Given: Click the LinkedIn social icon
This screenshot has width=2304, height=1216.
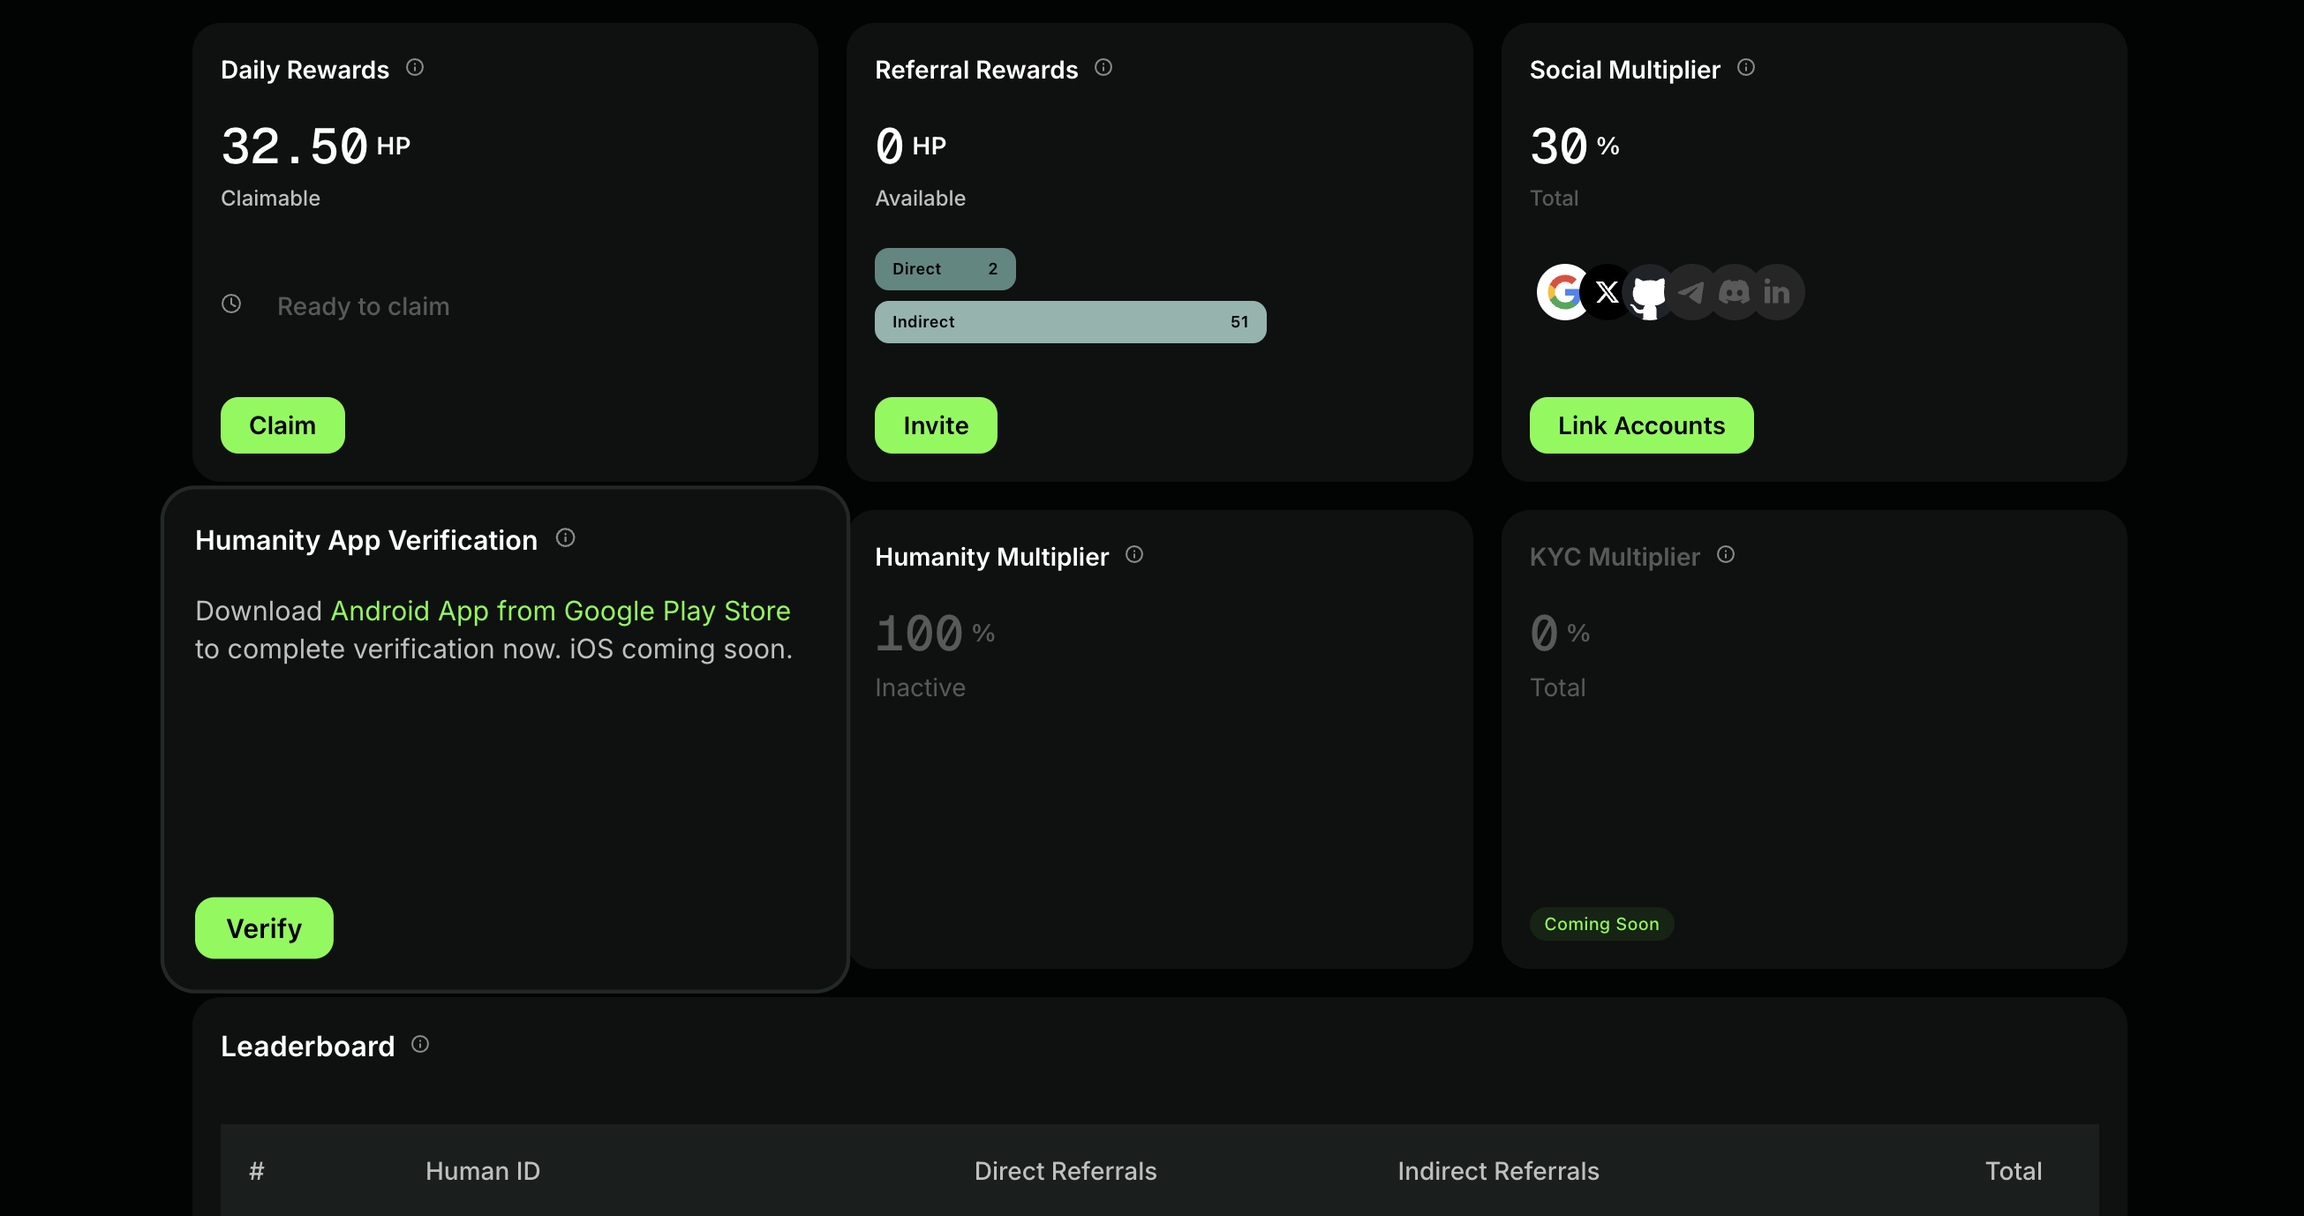Looking at the screenshot, I should pos(1777,292).
